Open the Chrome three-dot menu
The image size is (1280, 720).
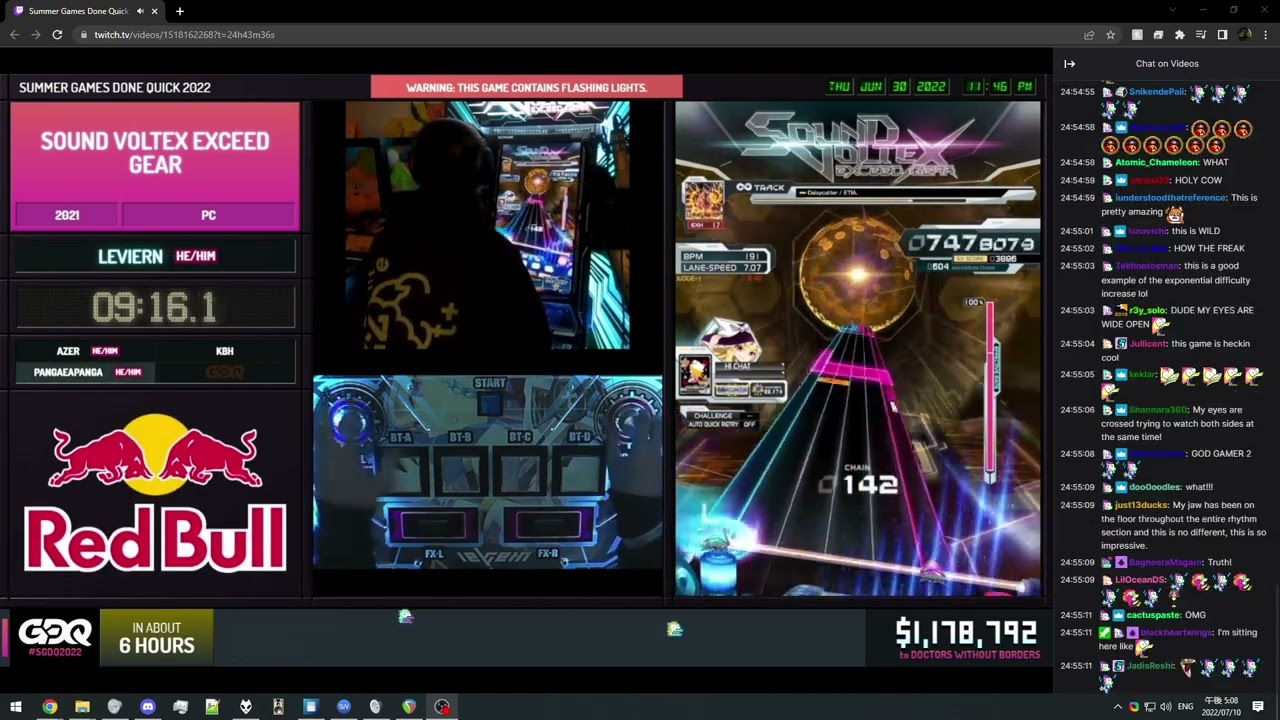[x=1265, y=35]
